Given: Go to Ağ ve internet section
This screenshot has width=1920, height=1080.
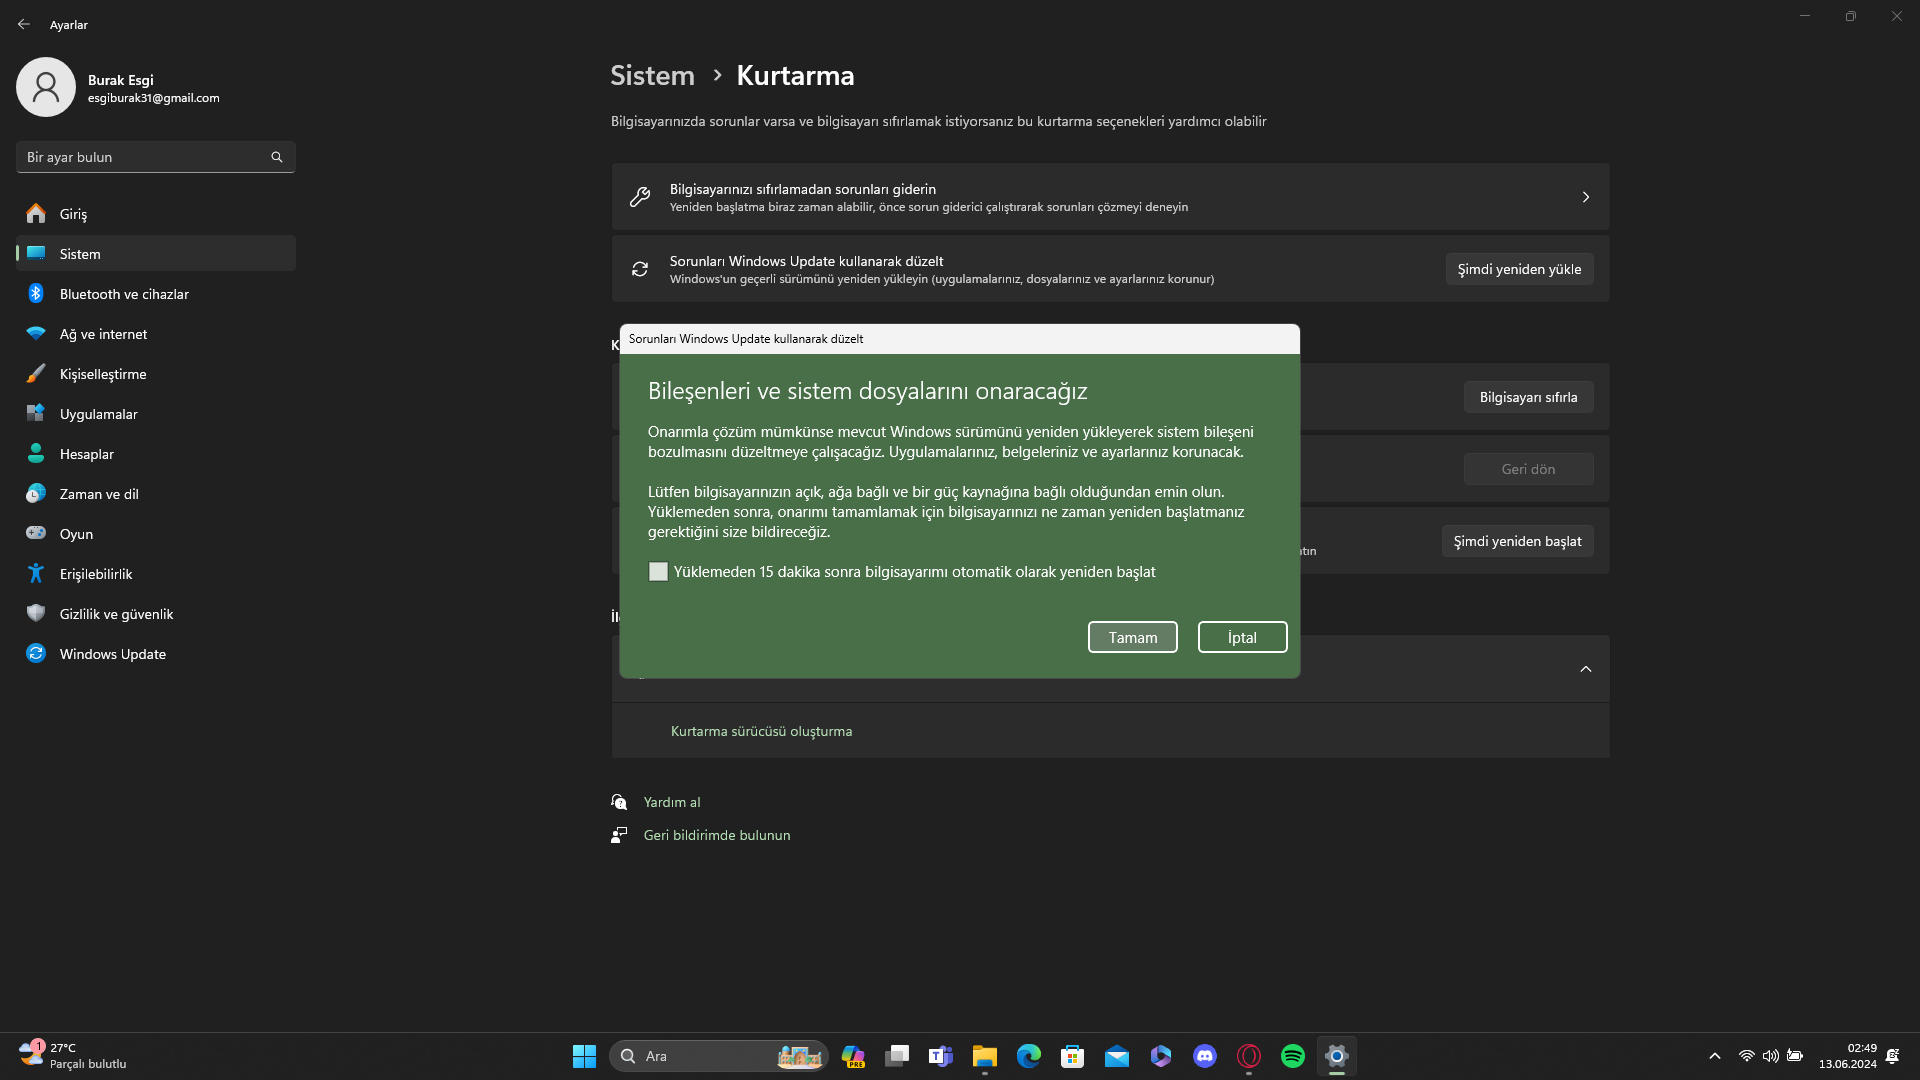Looking at the screenshot, I should tap(103, 334).
